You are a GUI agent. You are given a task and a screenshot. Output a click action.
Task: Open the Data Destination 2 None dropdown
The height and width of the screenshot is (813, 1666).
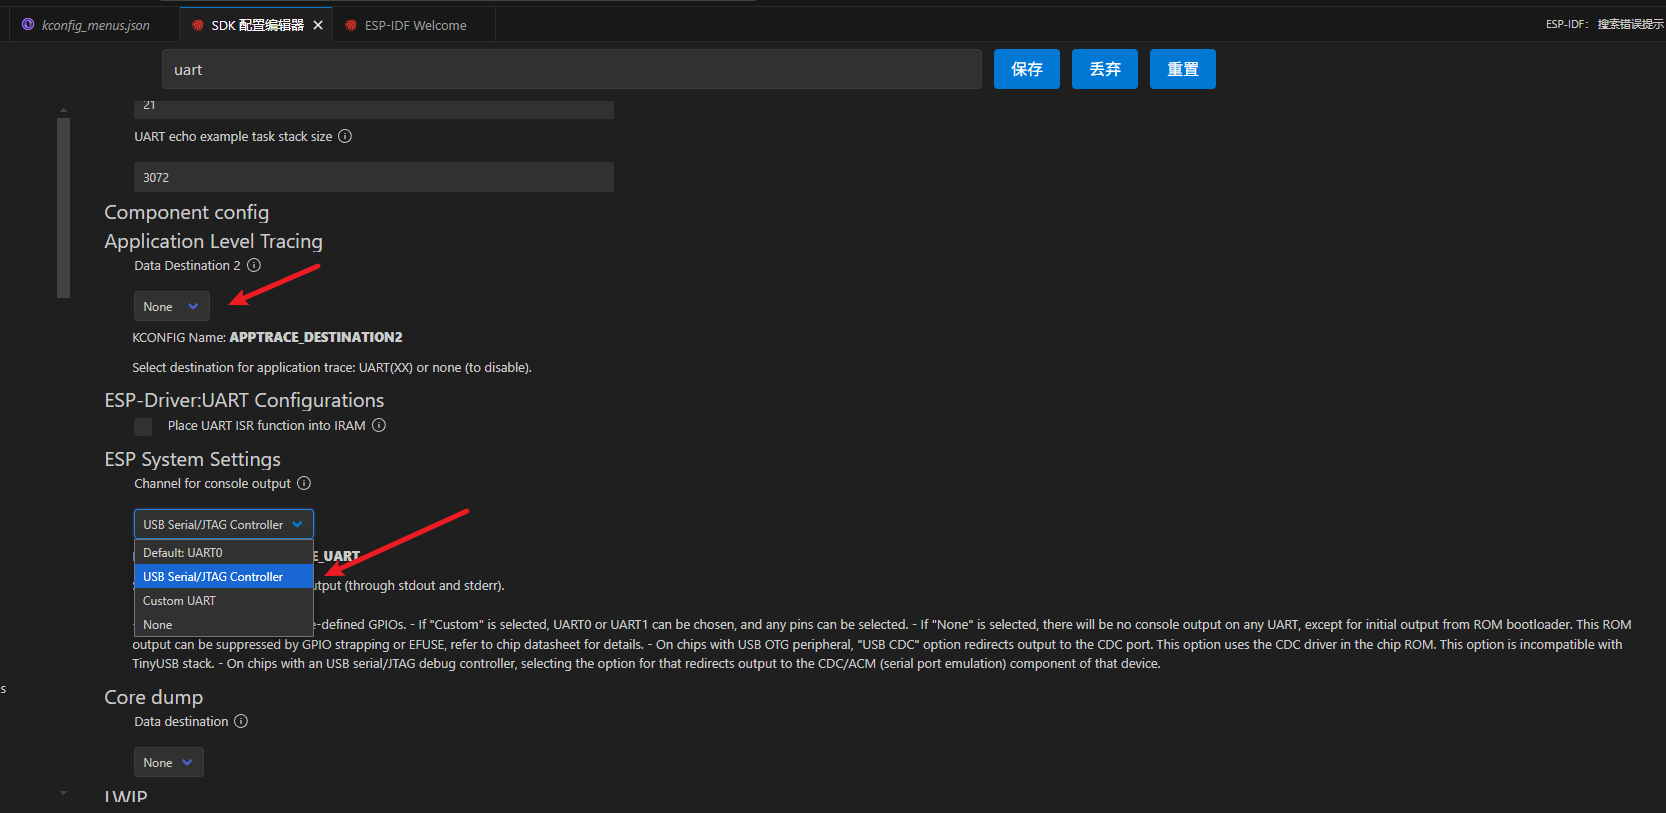171,306
